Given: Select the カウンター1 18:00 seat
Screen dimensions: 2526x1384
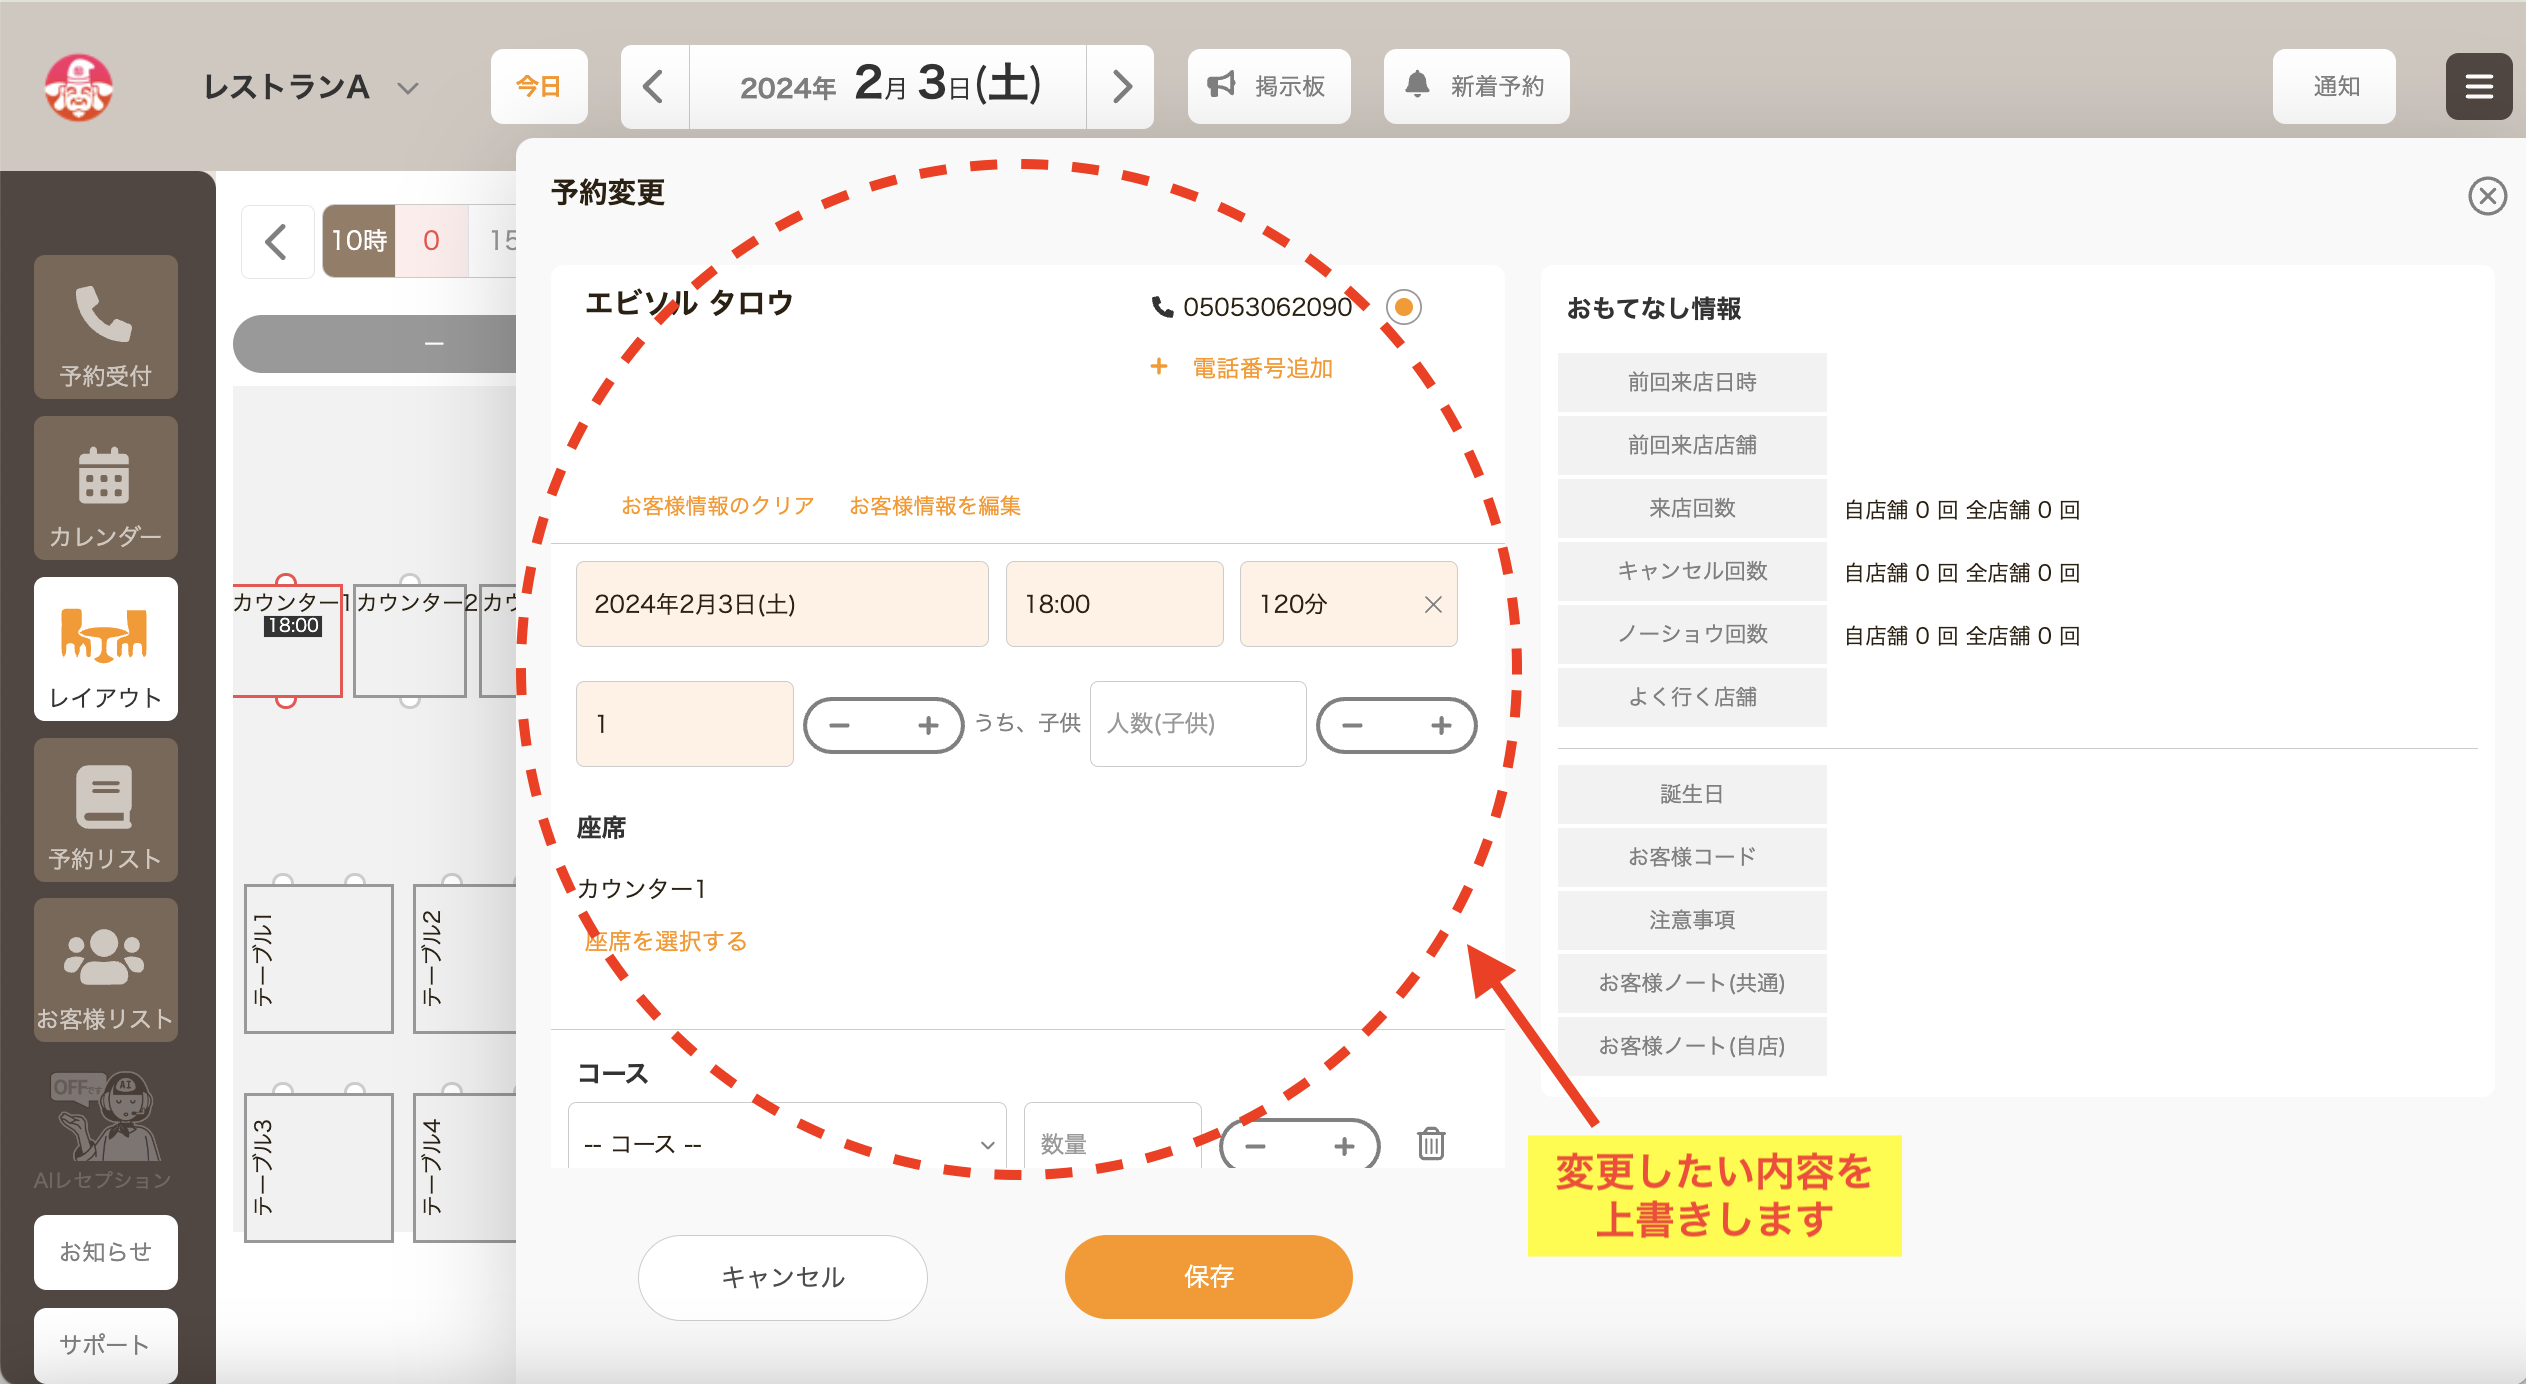Looking at the screenshot, I should pyautogui.click(x=287, y=641).
